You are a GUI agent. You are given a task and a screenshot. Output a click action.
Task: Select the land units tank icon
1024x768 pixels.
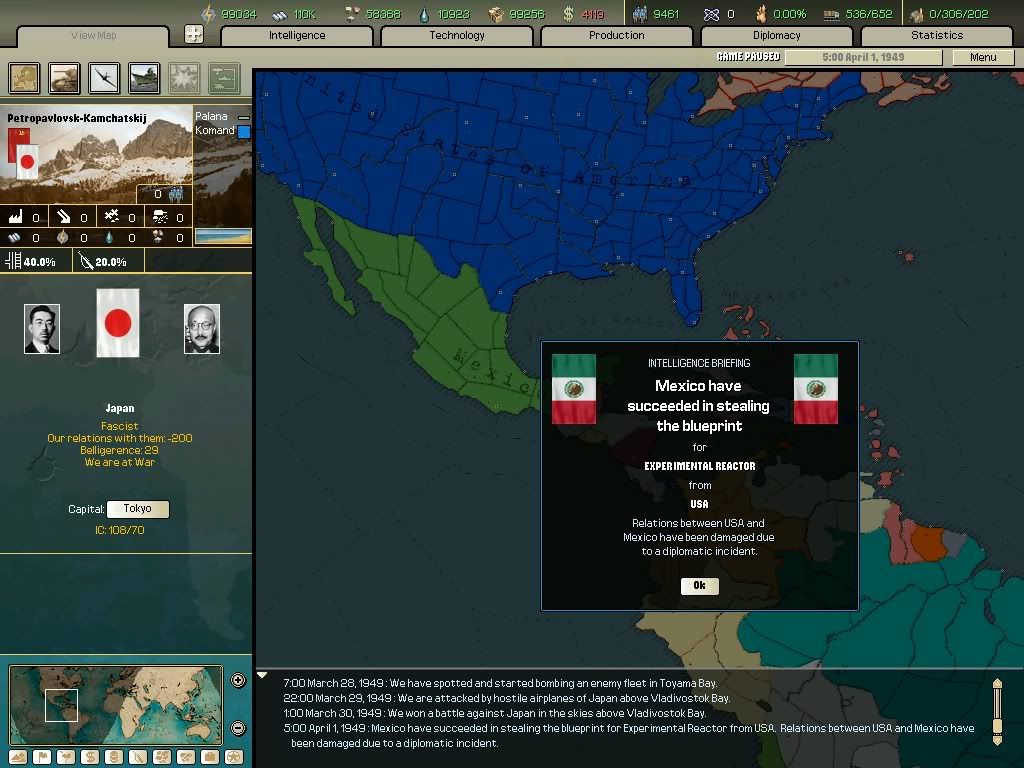click(64, 77)
